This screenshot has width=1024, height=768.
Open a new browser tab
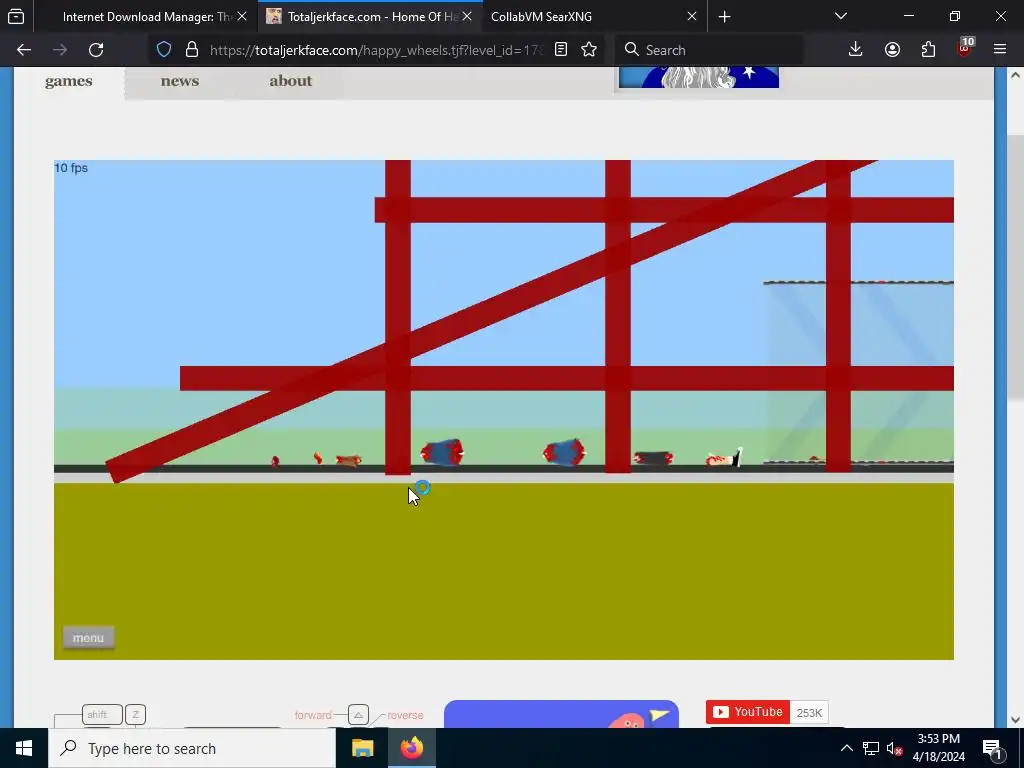point(724,16)
